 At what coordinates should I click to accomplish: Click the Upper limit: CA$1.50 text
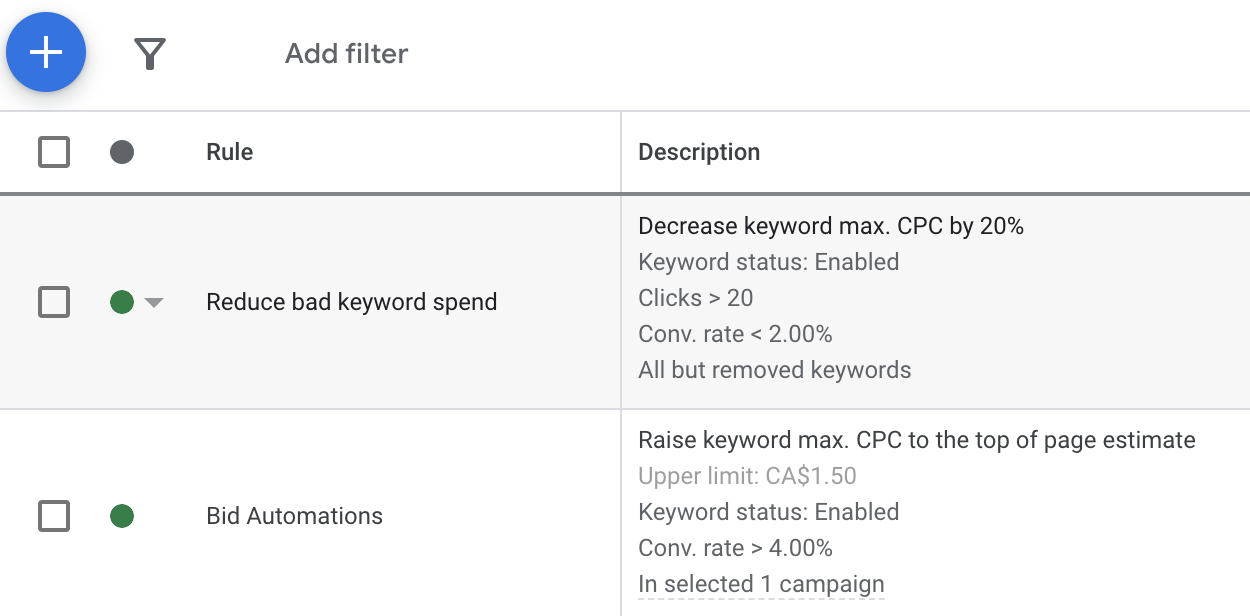tap(747, 476)
